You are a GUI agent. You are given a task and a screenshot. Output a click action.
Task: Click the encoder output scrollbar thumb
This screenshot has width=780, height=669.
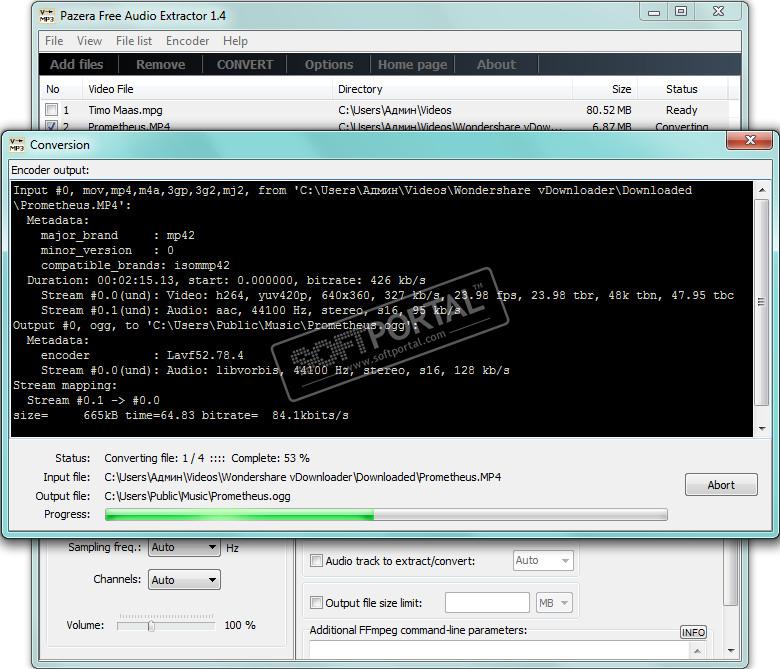tap(762, 302)
